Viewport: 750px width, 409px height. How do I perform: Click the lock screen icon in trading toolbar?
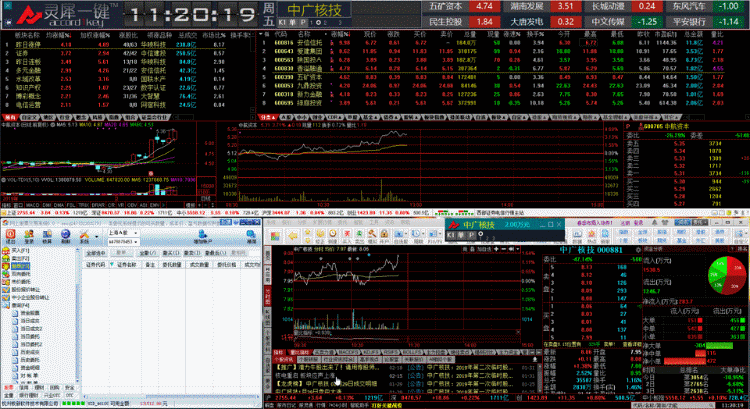[x=47, y=234]
